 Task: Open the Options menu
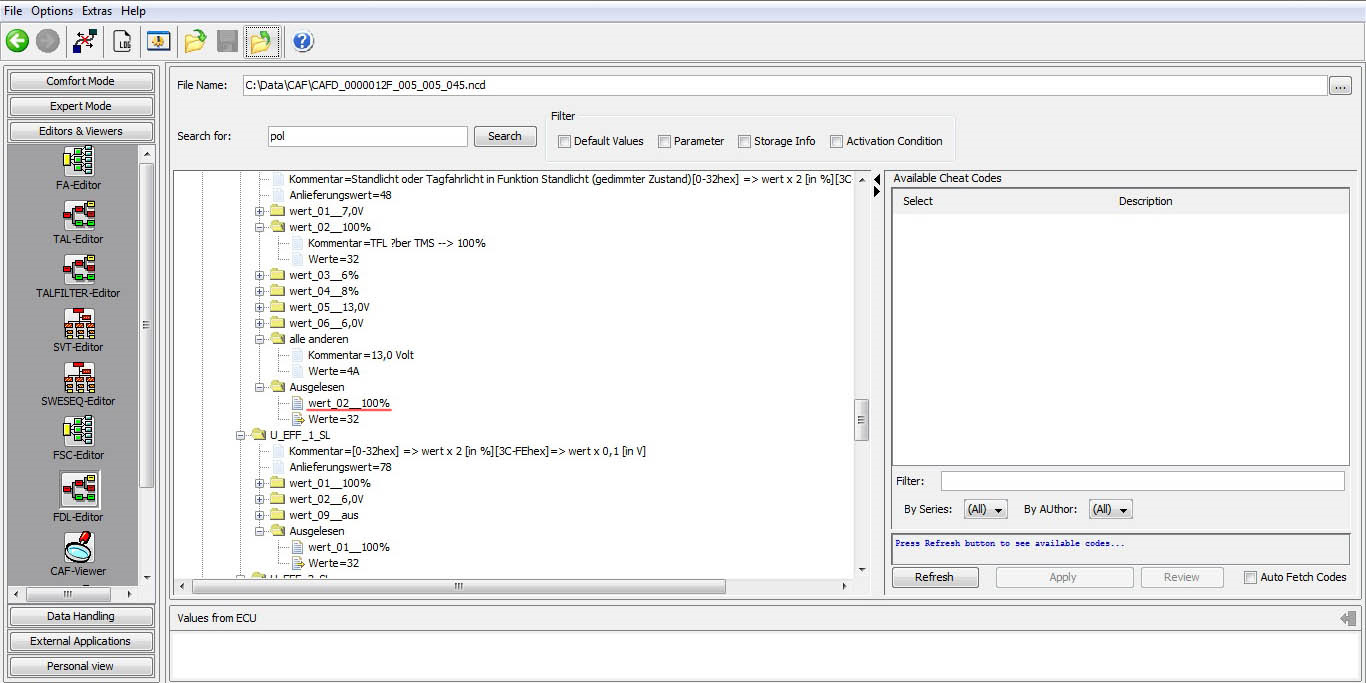tap(52, 11)
